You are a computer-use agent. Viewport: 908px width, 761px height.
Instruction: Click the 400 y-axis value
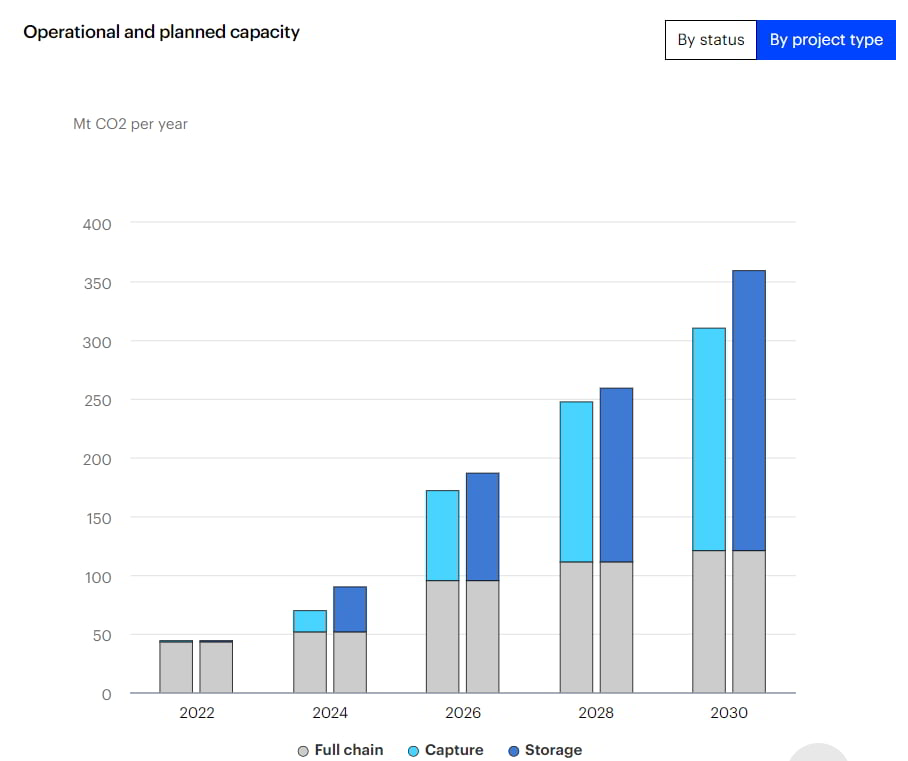pyautogui.click(x=97, y=225)
